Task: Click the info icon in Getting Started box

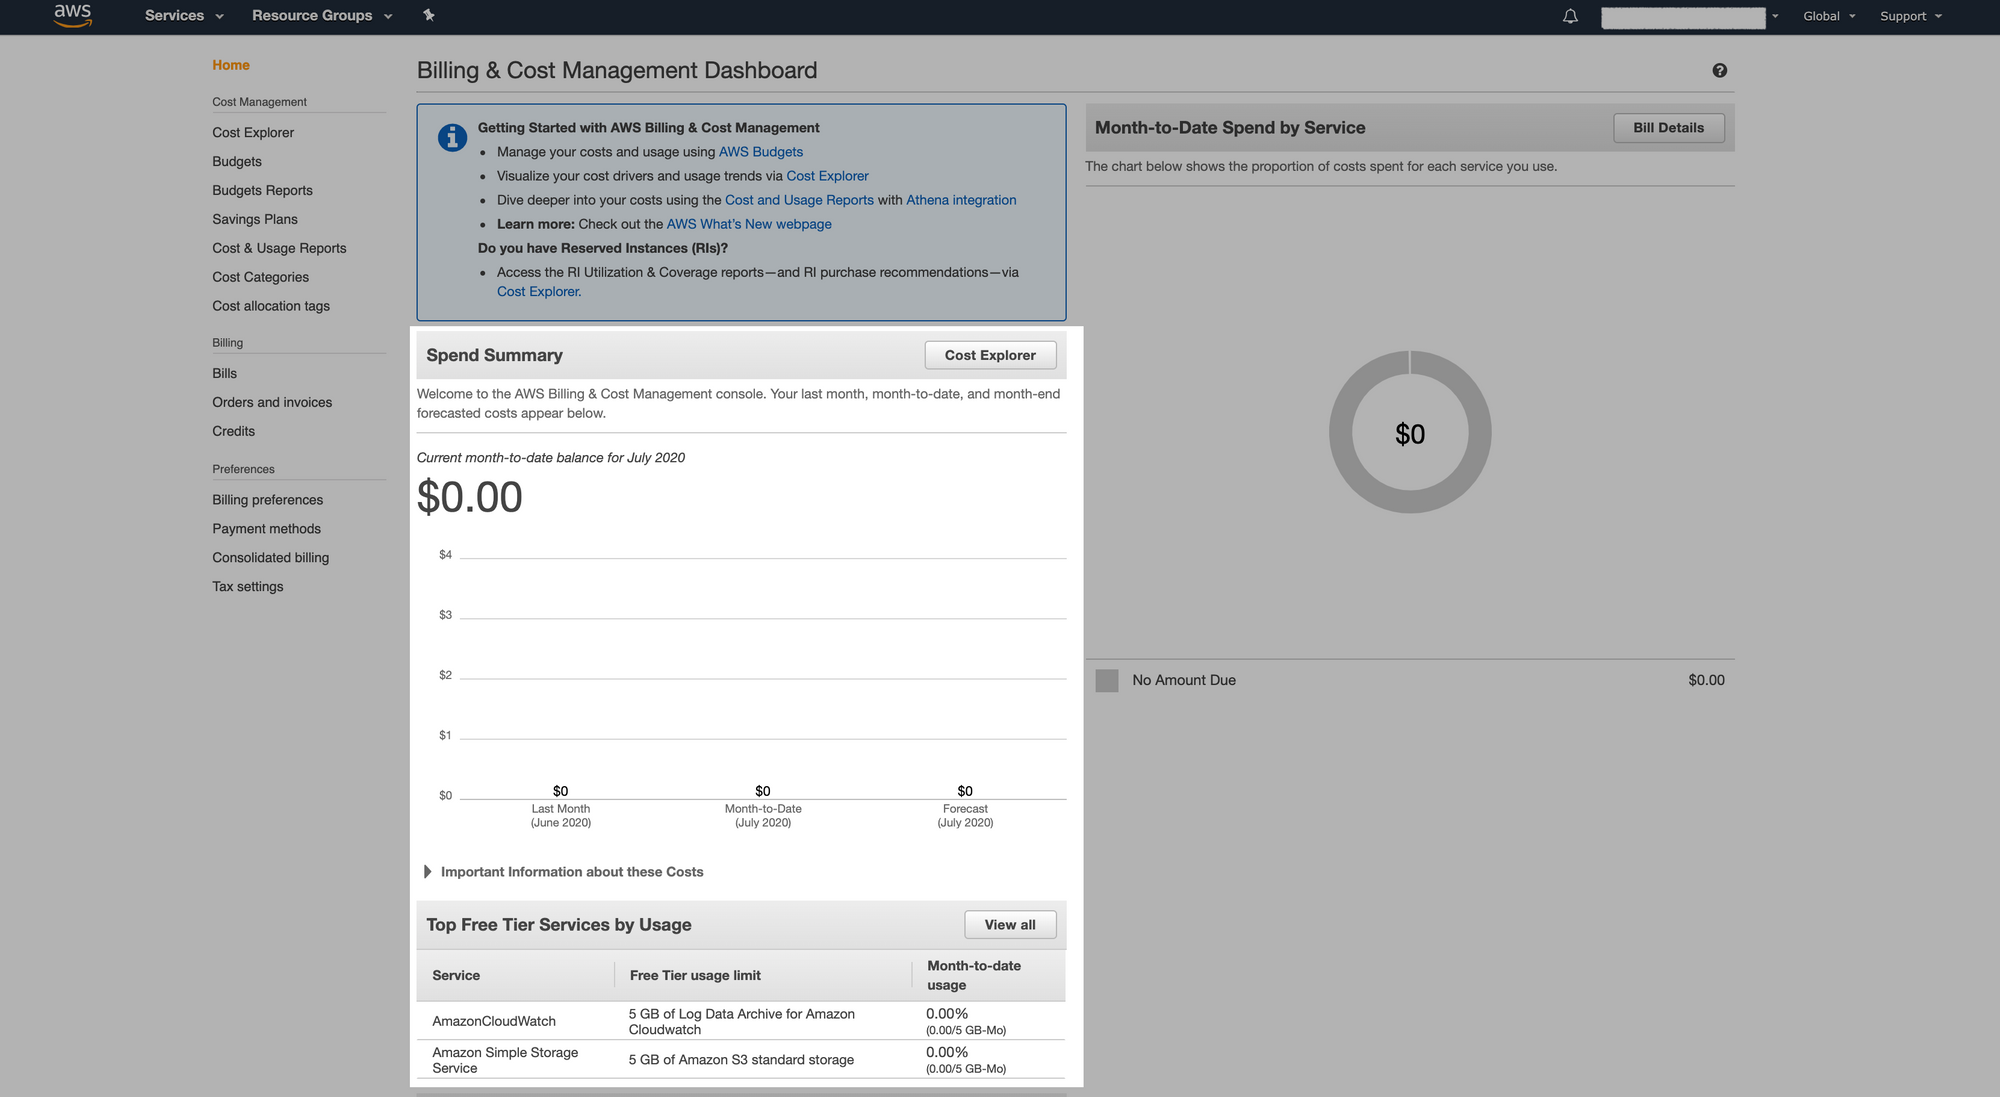Action: coord(452,137)
